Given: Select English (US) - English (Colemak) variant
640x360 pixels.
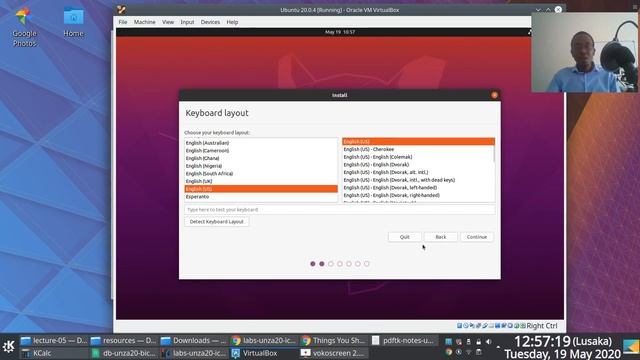Looking at the screenshot, I should click(418, 157).
